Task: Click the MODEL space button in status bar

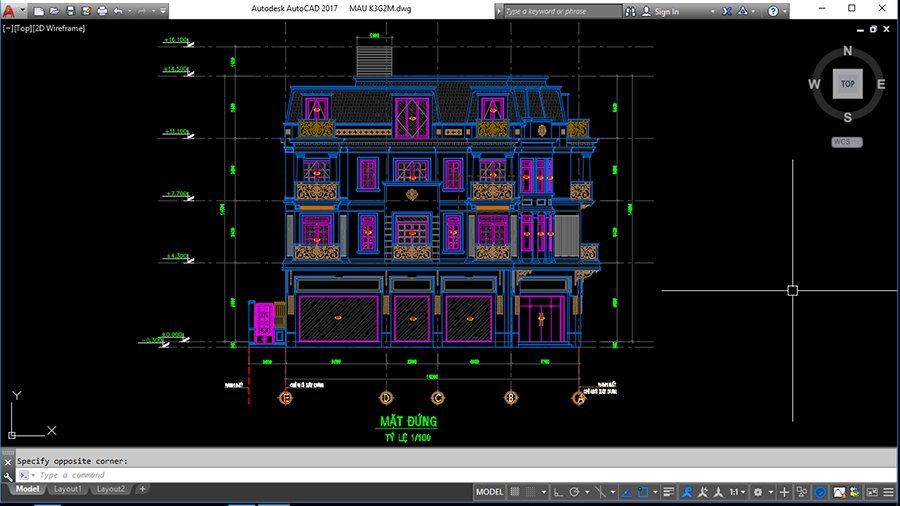Action: click(x=489, y=492)
